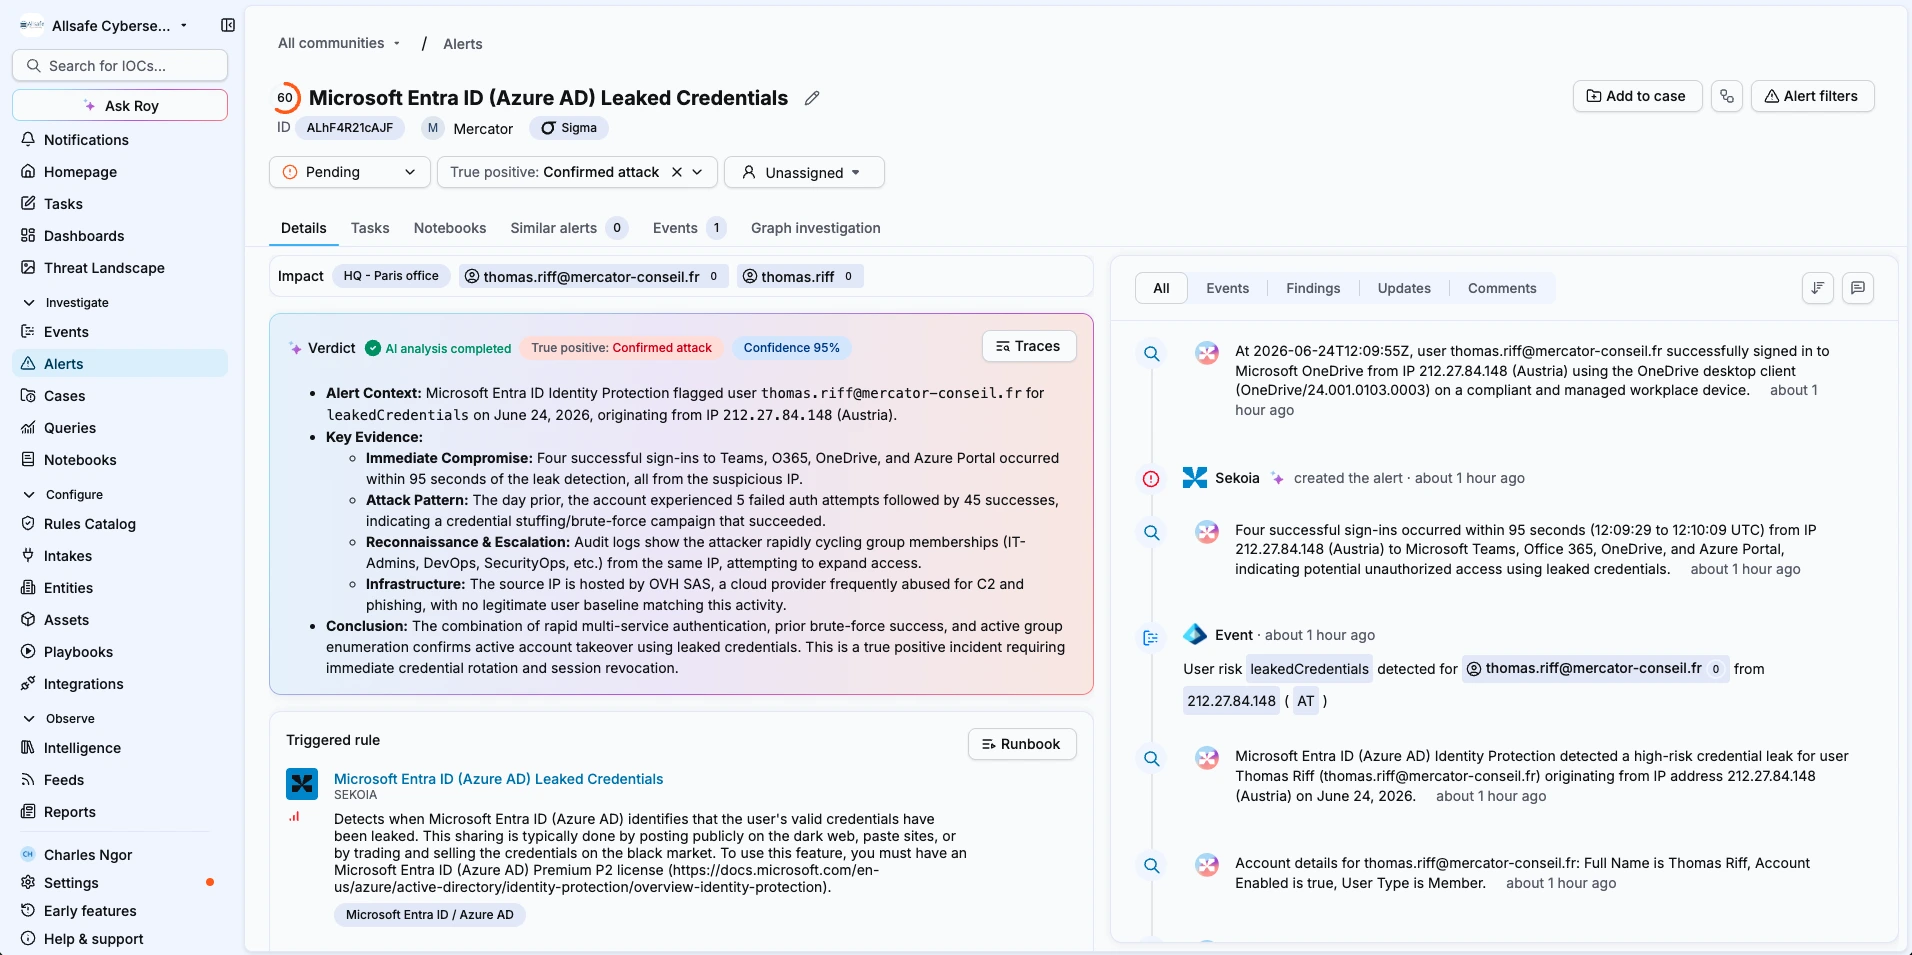Image resolution: width=1912 pixels, height=955 pixels.
Task: Open the Unassigned assignee dropdown
Action: pyautogui.click(x=804, y=172)
